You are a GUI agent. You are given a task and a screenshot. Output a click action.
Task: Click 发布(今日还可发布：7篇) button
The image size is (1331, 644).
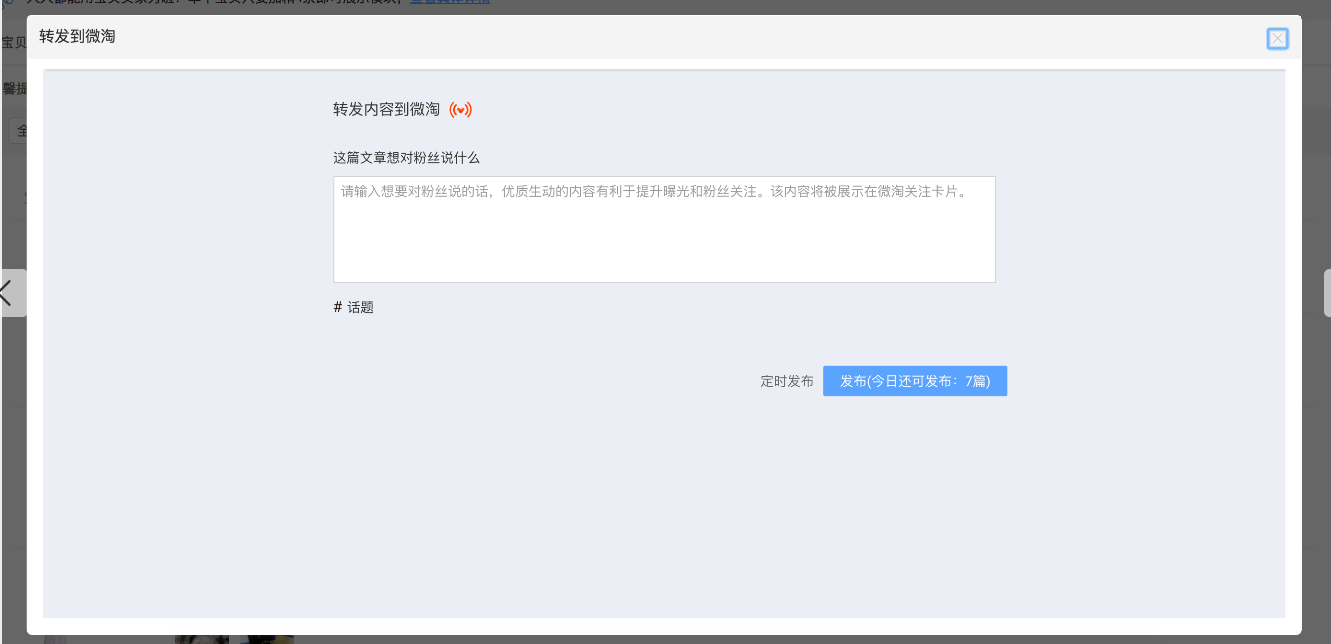click(915, 381)
